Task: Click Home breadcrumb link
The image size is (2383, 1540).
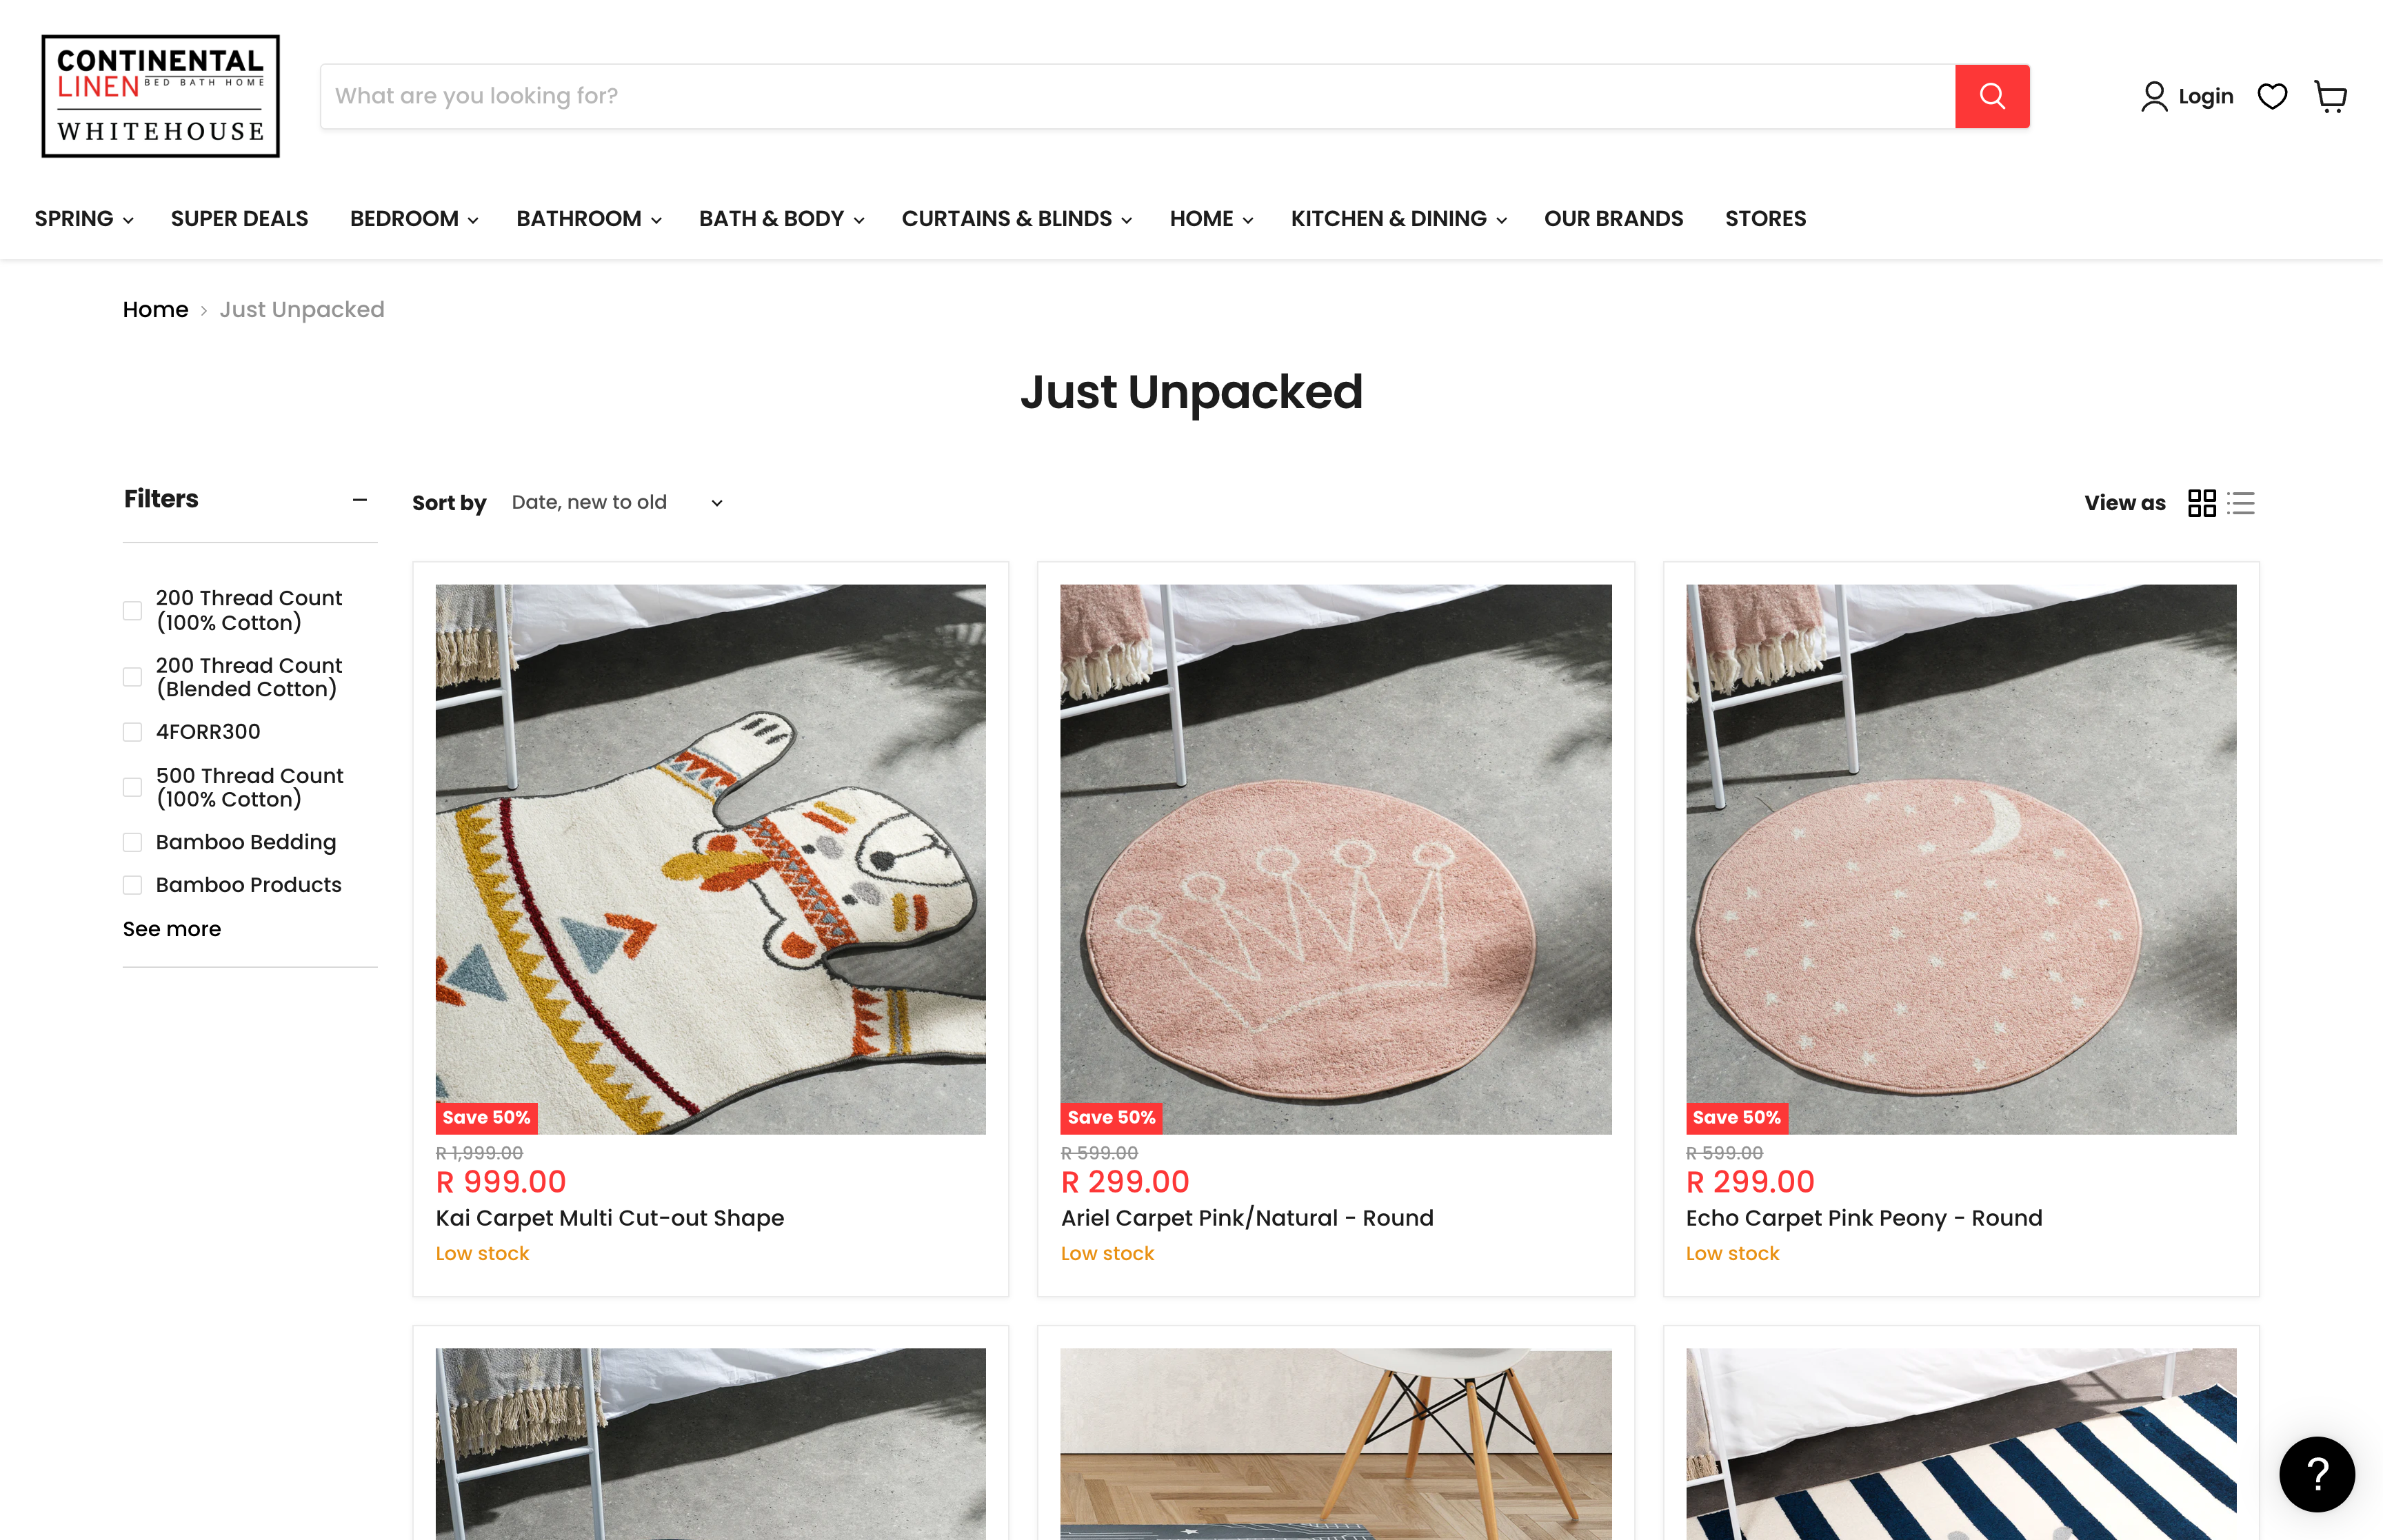Action: [x=154, y=309]
